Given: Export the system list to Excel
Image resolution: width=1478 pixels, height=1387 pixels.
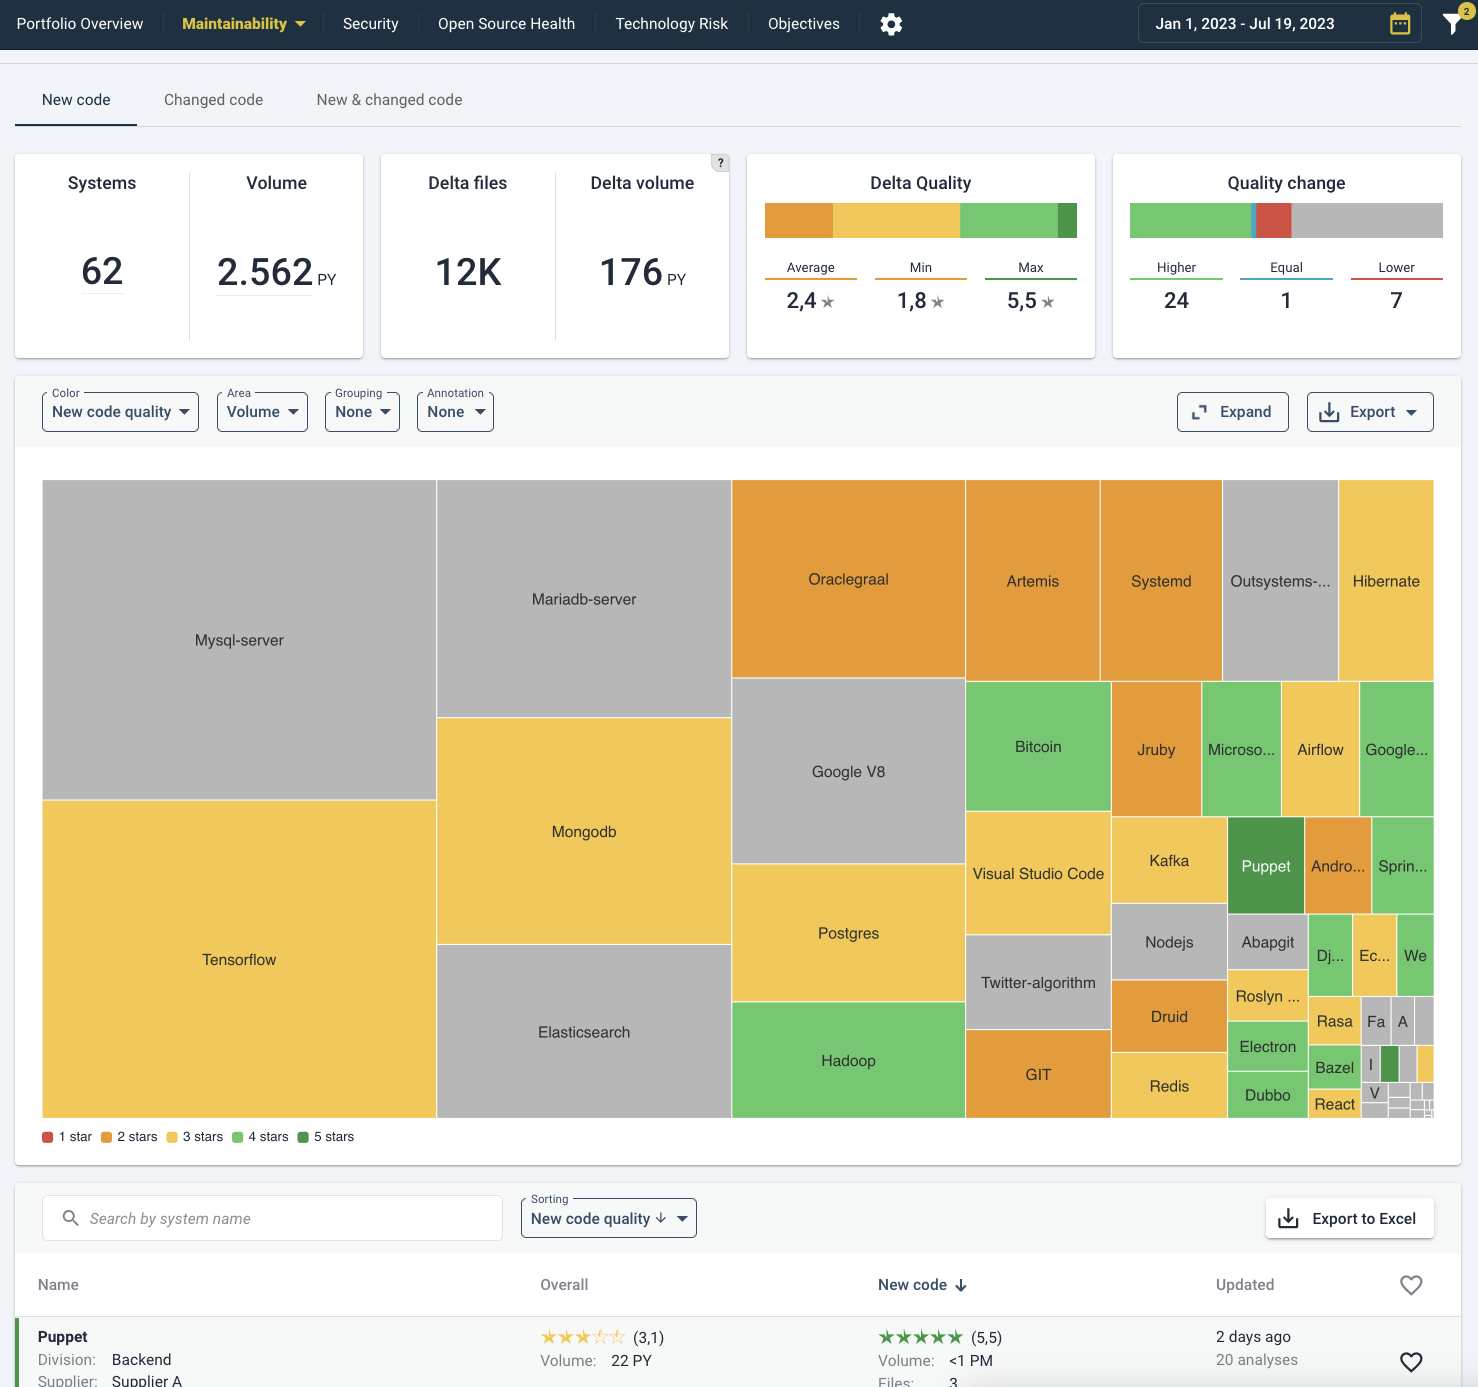Looking at the screenshot, I should [1350, 1218].
